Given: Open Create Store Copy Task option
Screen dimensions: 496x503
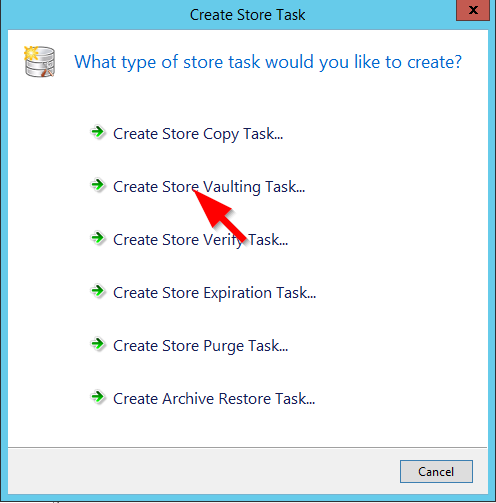Looking at the screenshot, I should click(x=198, y=134).
